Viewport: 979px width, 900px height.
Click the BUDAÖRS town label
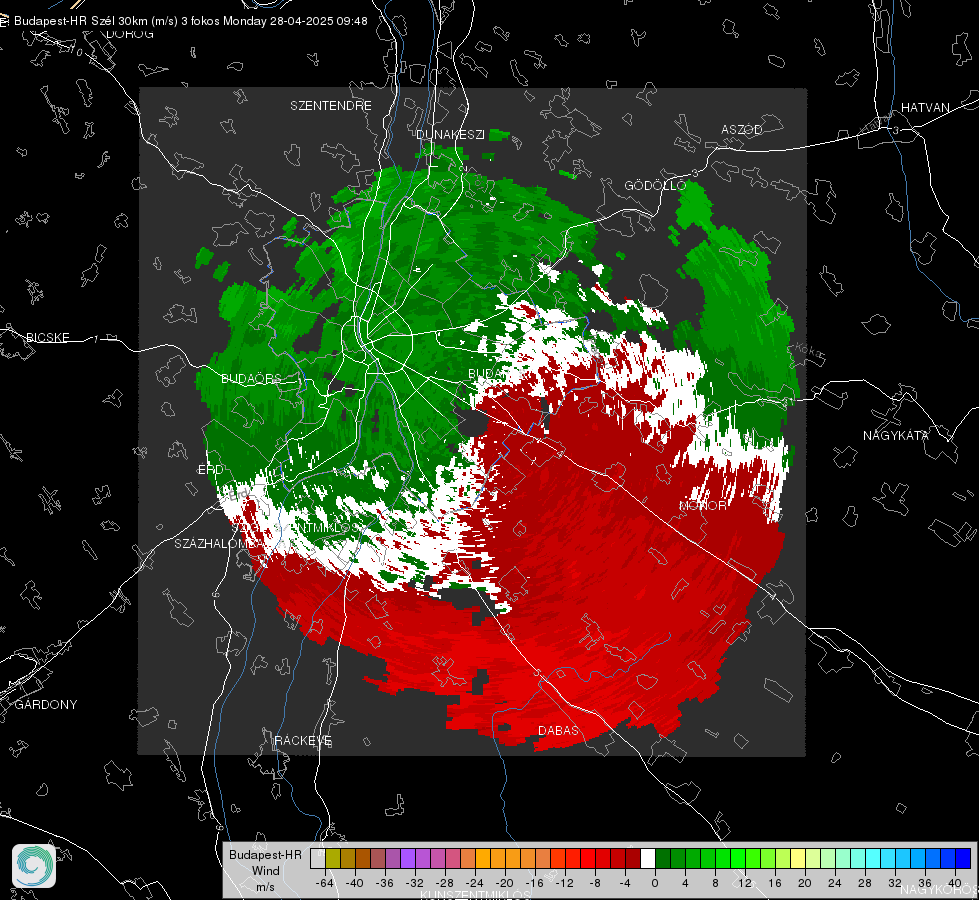pyautogui.click(x=252, y=378)
